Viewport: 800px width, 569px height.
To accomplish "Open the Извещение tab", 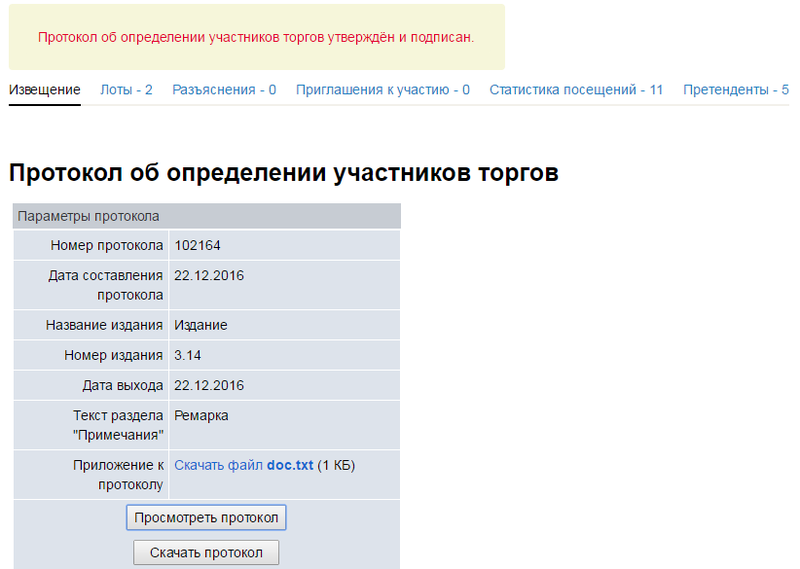I will pyautogui.click(x=44, y=90).
